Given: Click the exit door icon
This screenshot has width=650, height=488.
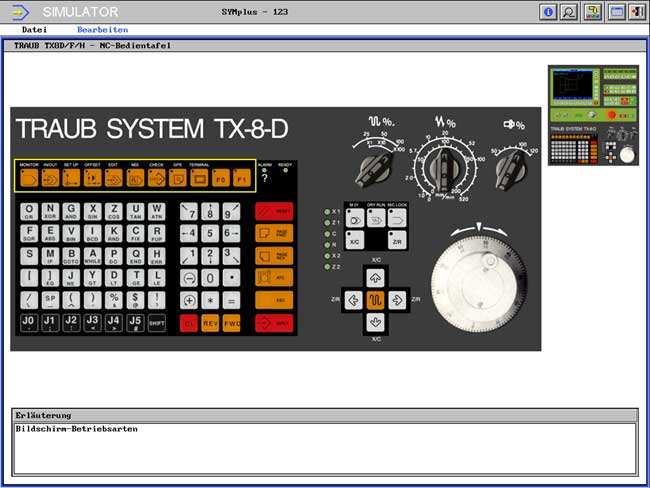Looking at the screenshot, I should 636,12.
